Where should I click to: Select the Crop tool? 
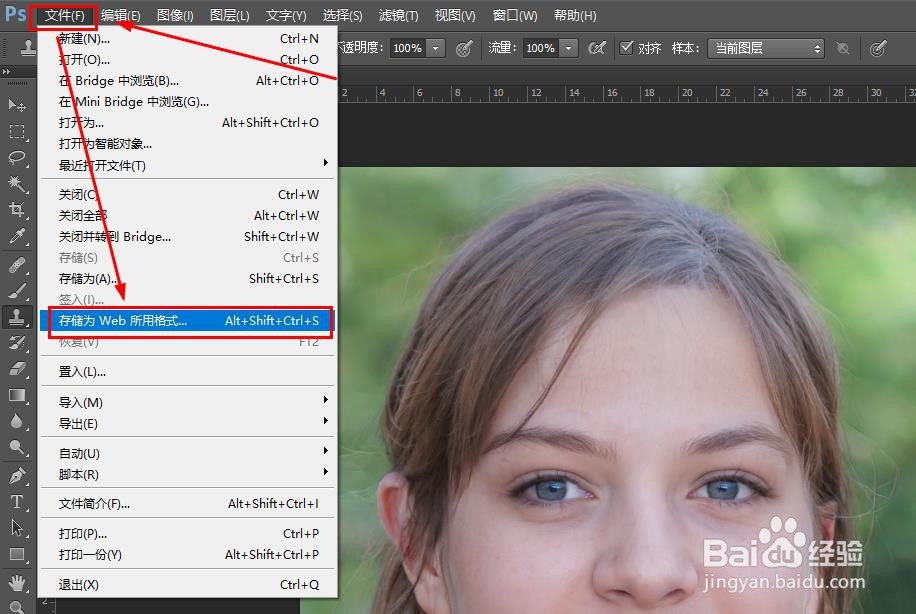coord(16,209)
